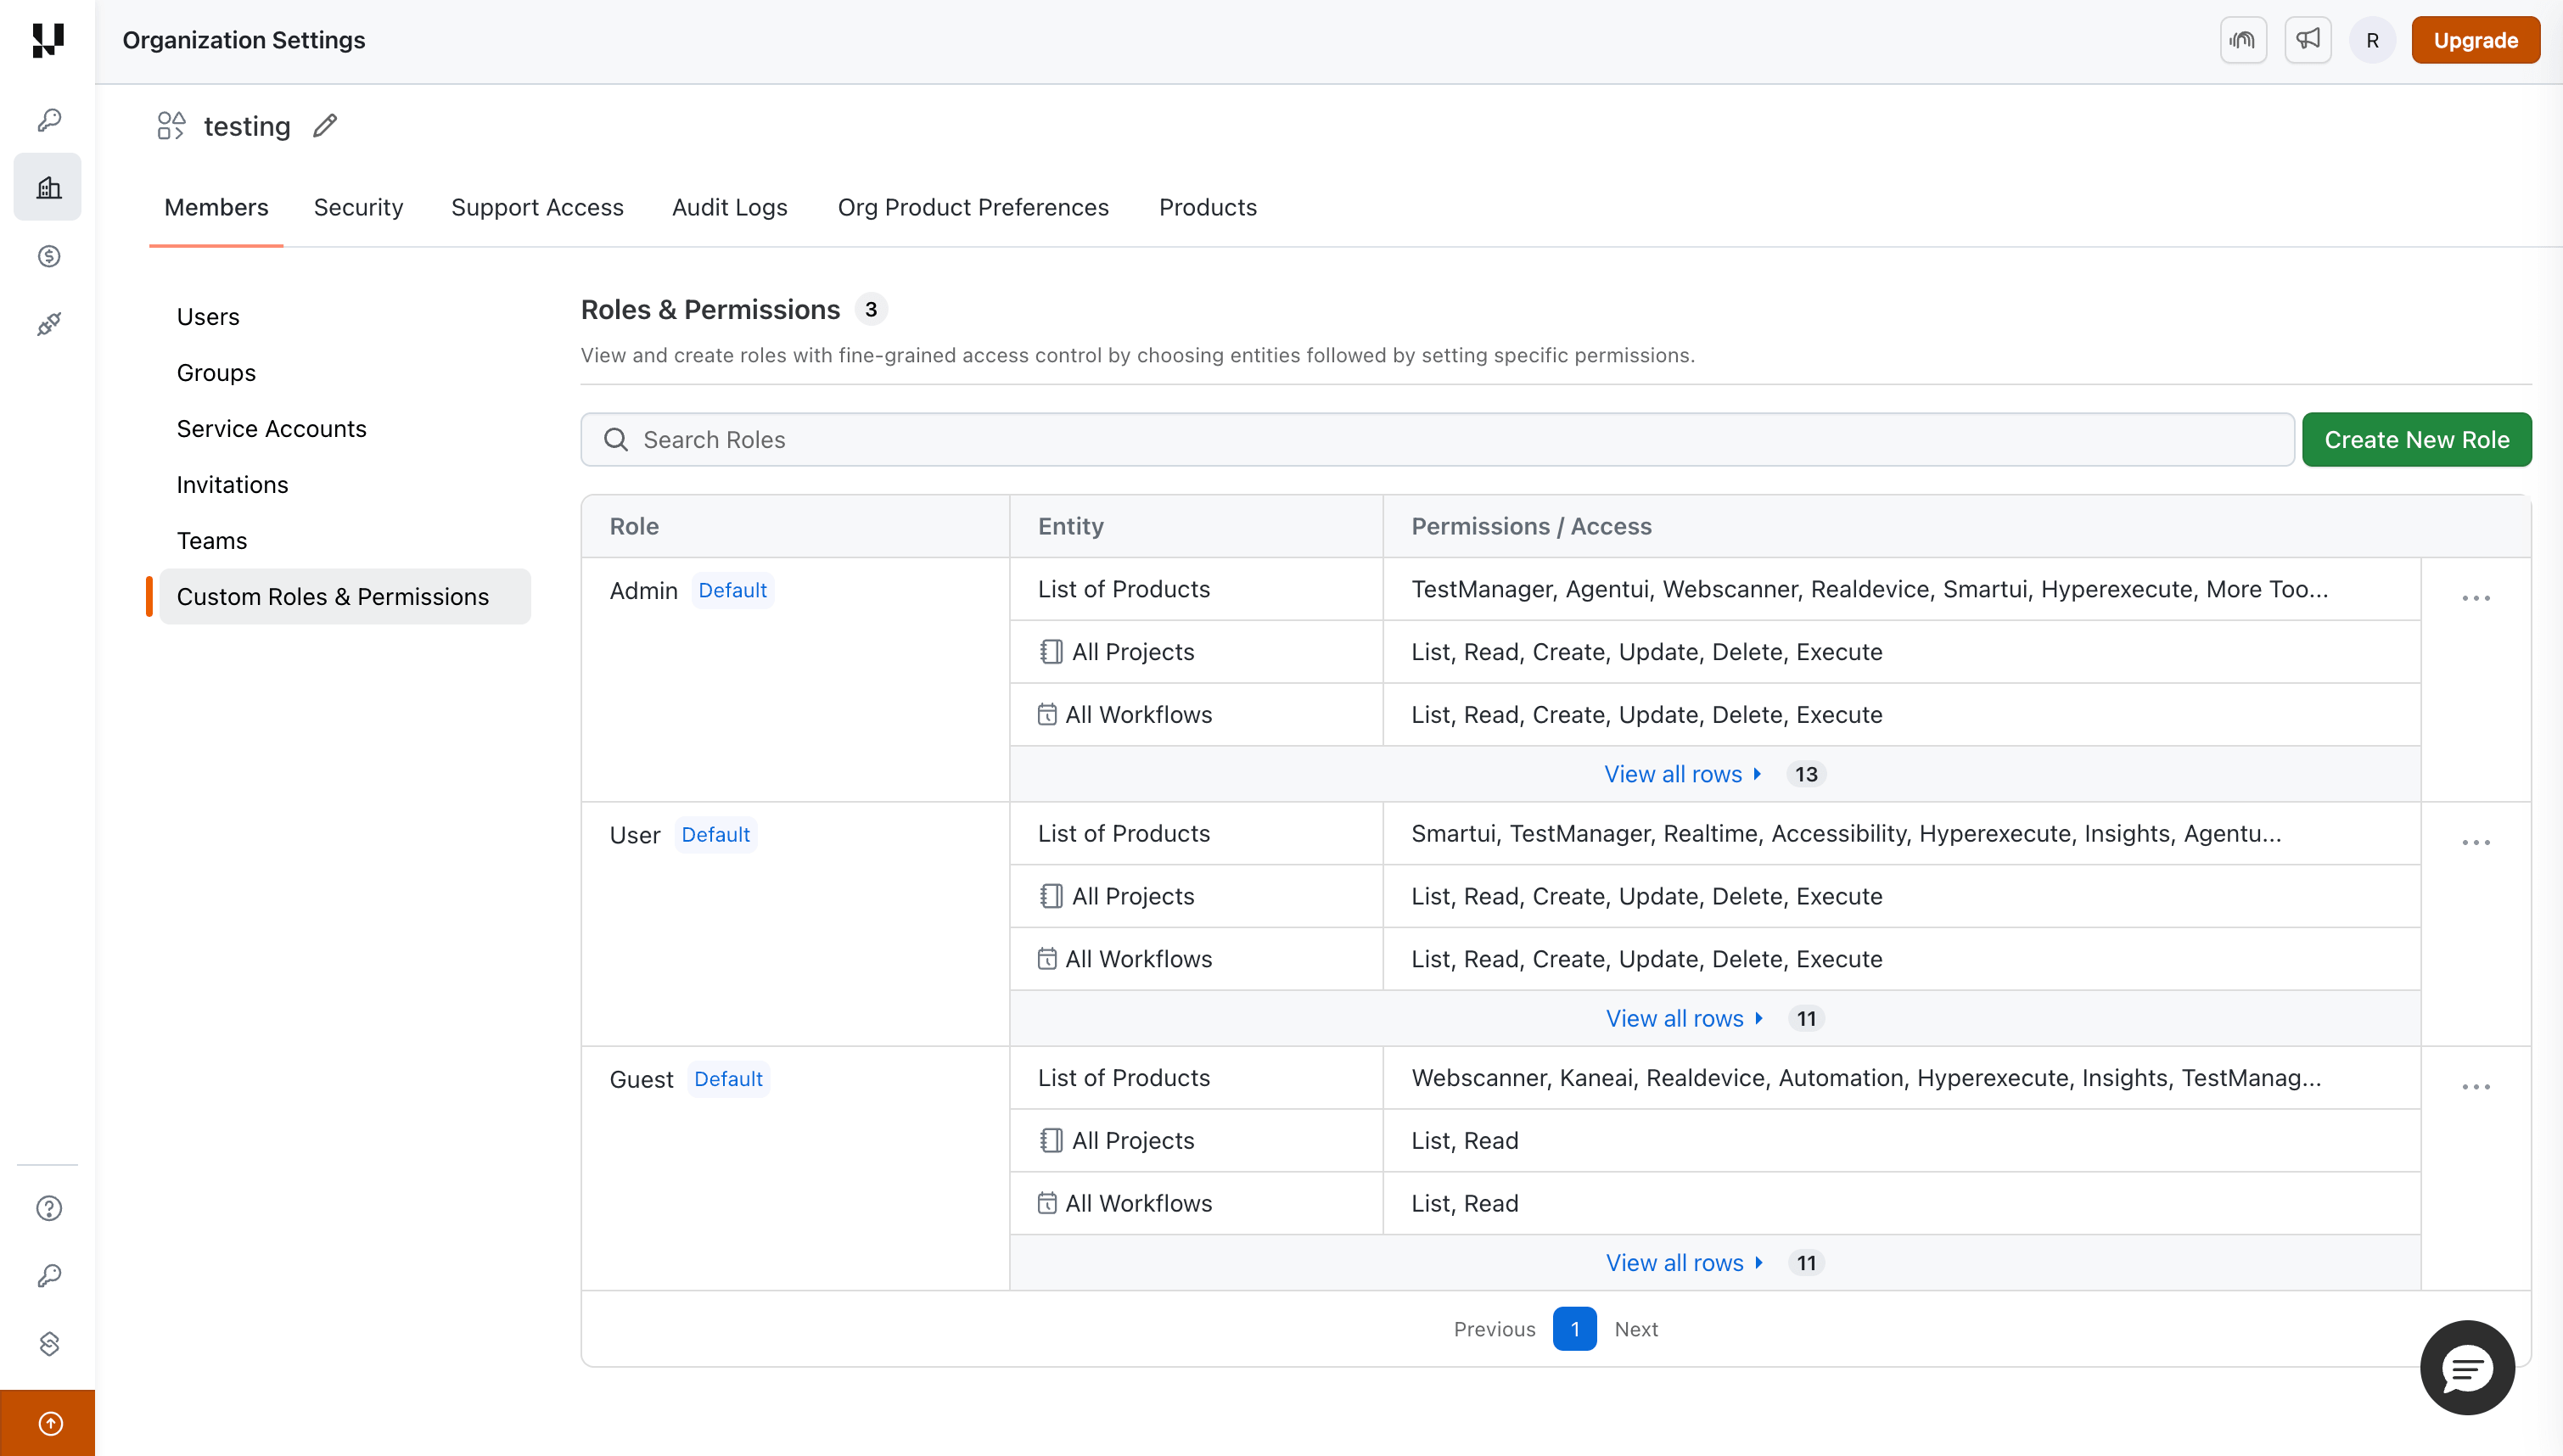Image resolution: width=2563 pixels, height=1456 pixels.
Task: Click Default badge next to User
Action: pyautogui.click(x=715, y=835)
